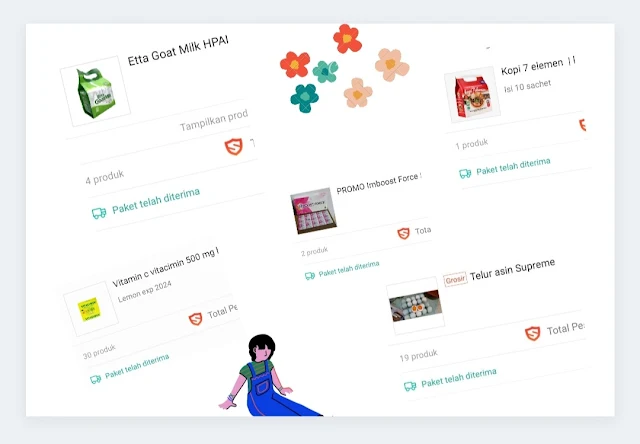
Task: Select the Grosir tag beside Telur asin Supreme
Action: tap(455, 280)
